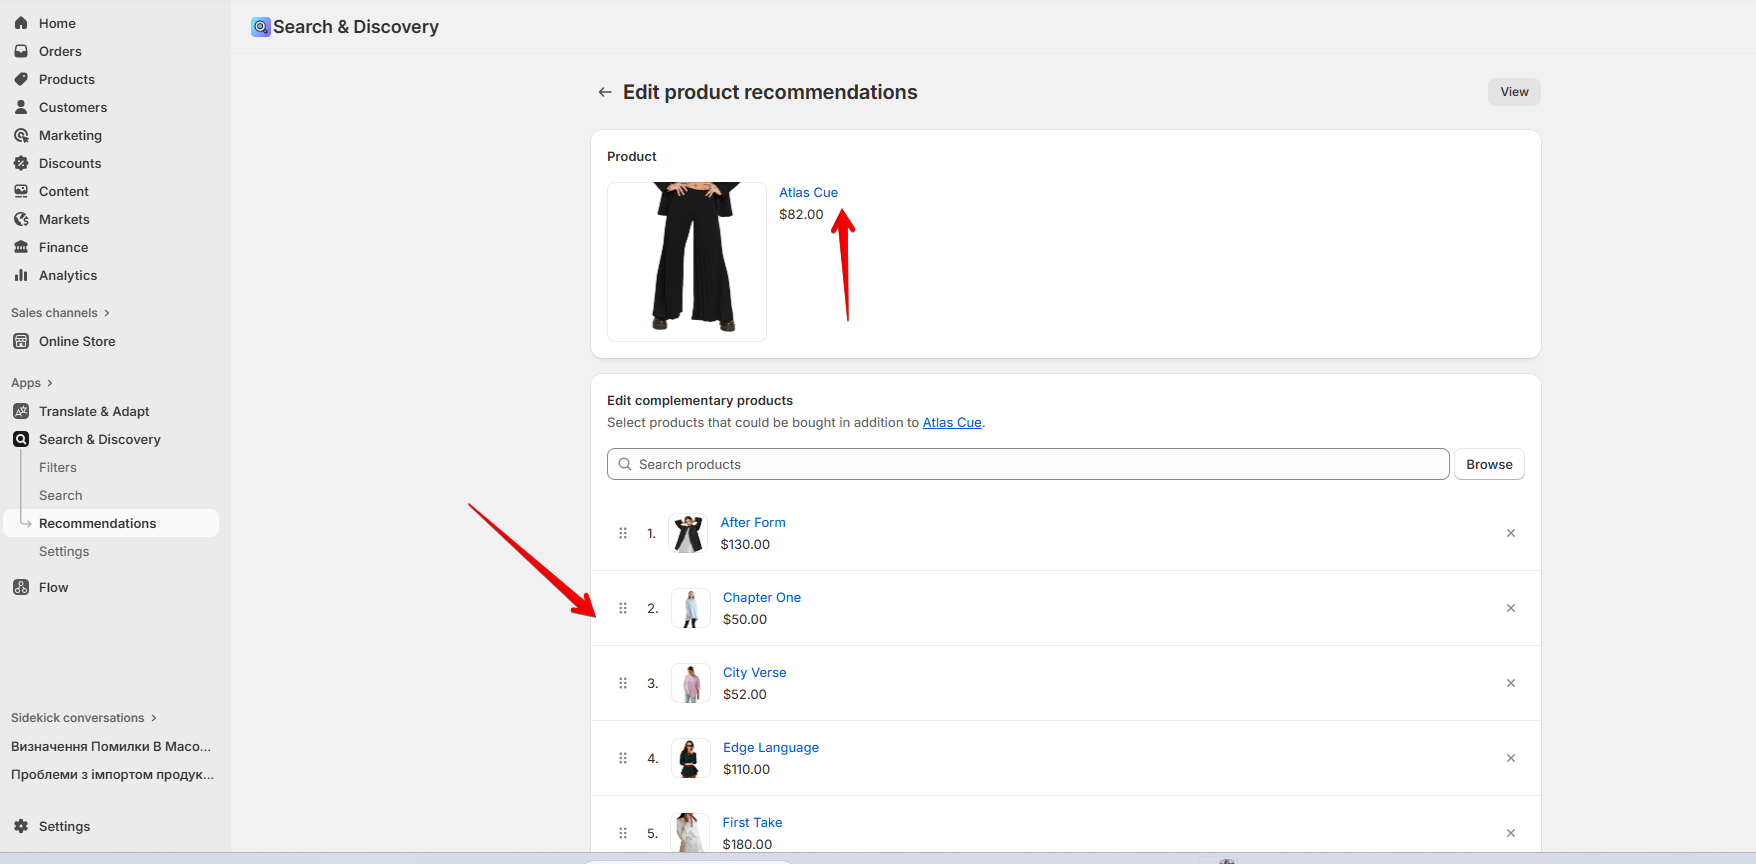1756x864 pixels.
Task: Click the Products tag icon
Action: click(21, 79)
